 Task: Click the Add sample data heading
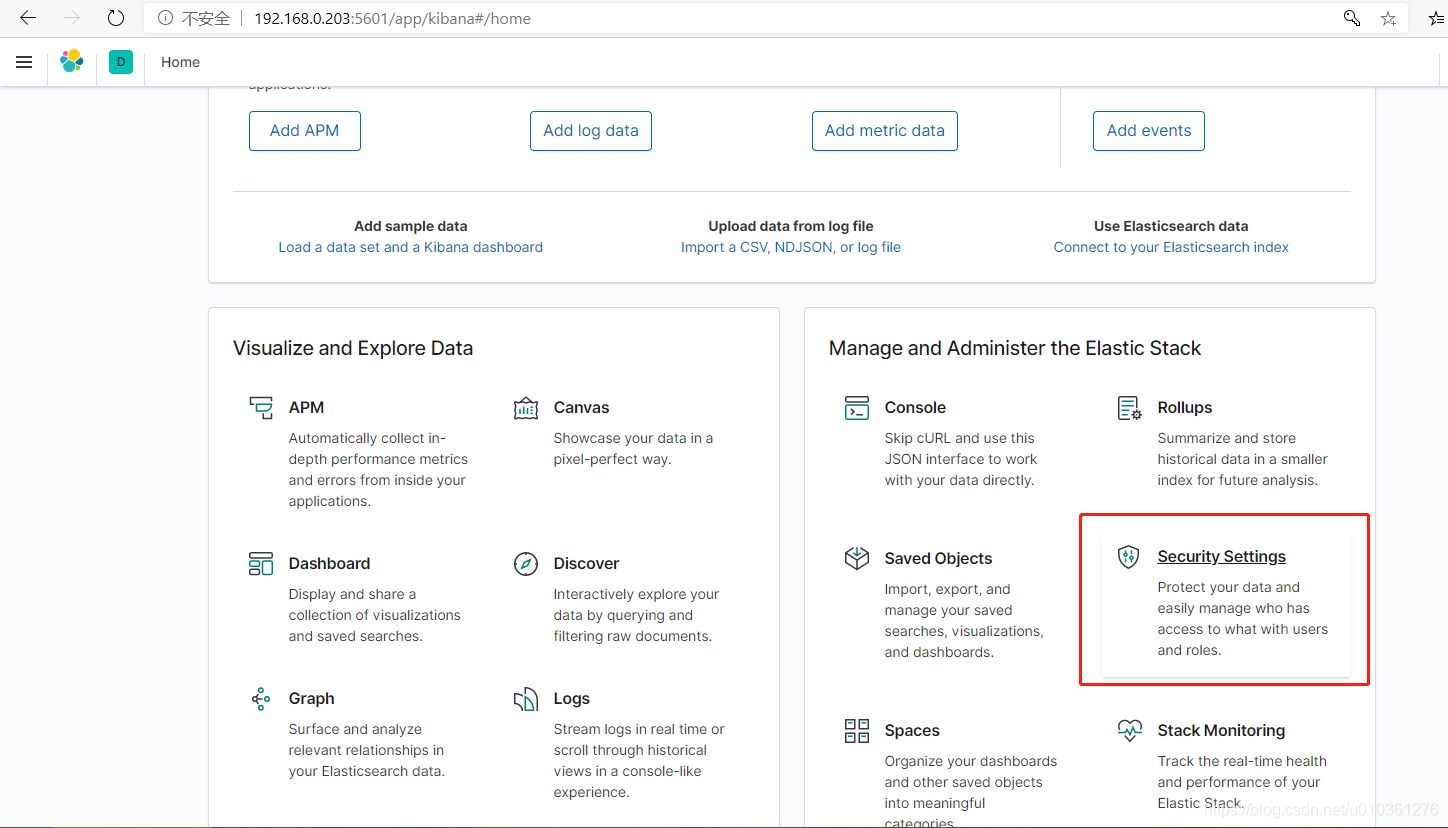pos(411,226)
